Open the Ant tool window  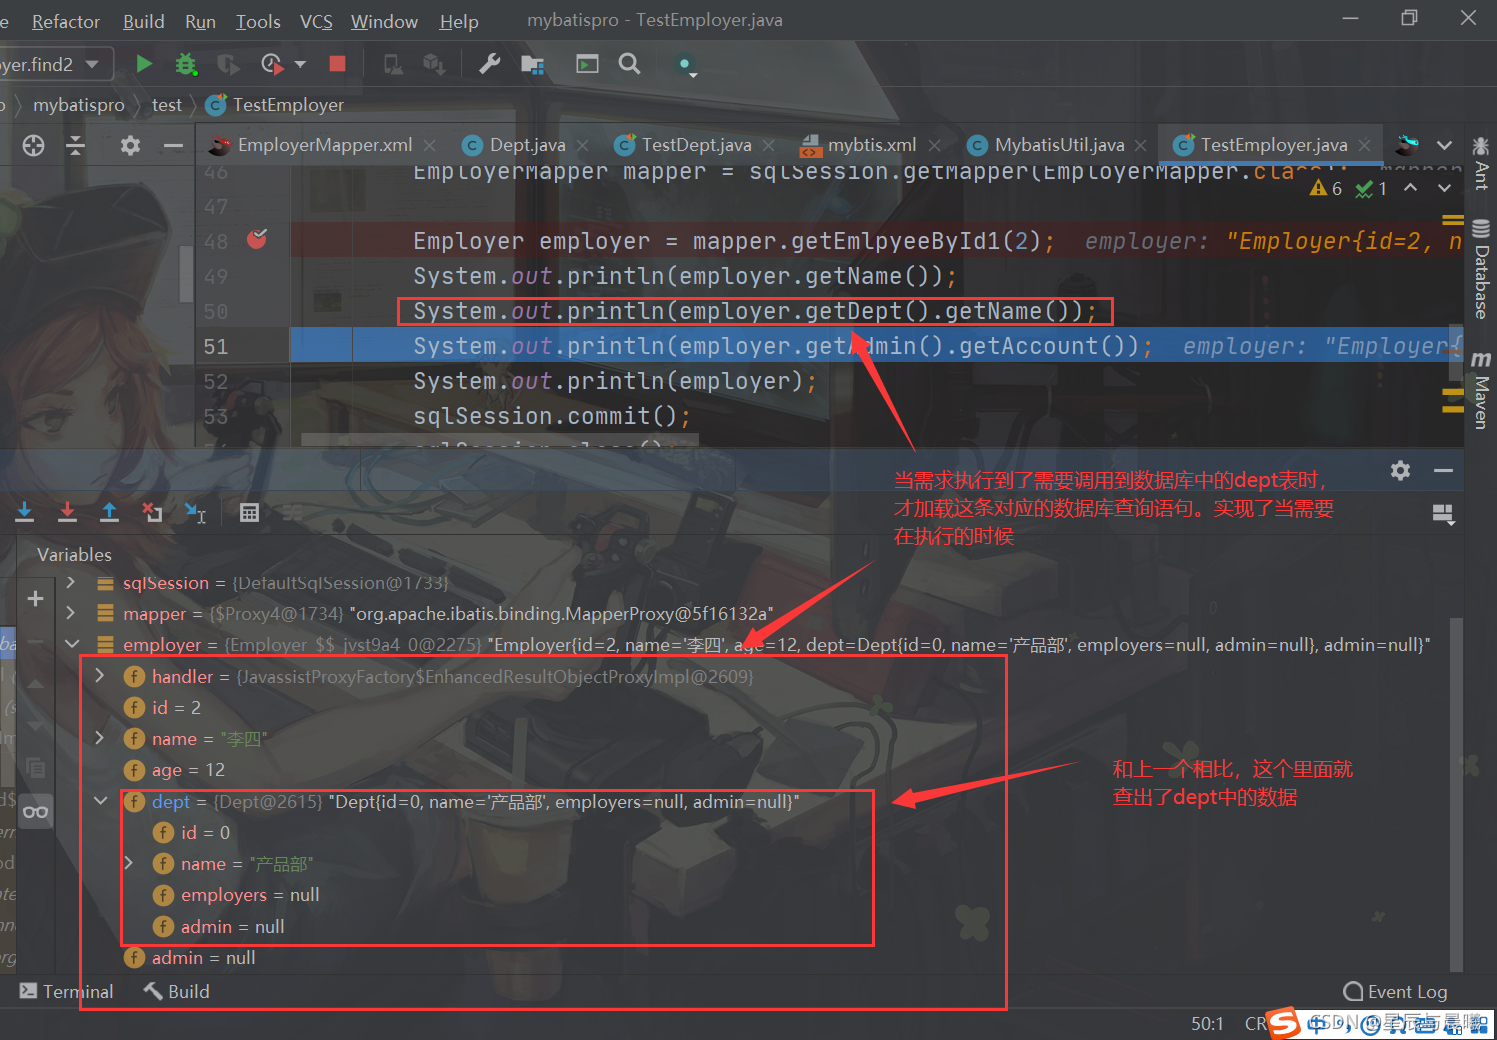click(1481, 163)
